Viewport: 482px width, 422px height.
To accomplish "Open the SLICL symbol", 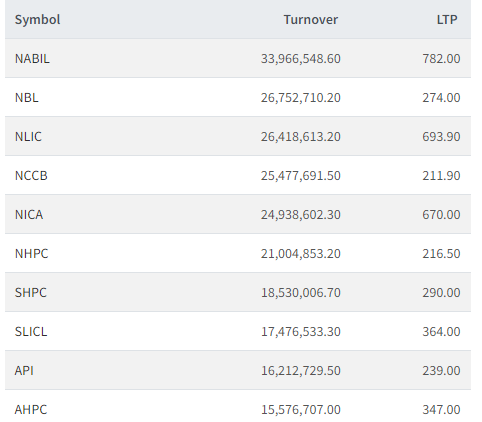I will click(31, 332).
